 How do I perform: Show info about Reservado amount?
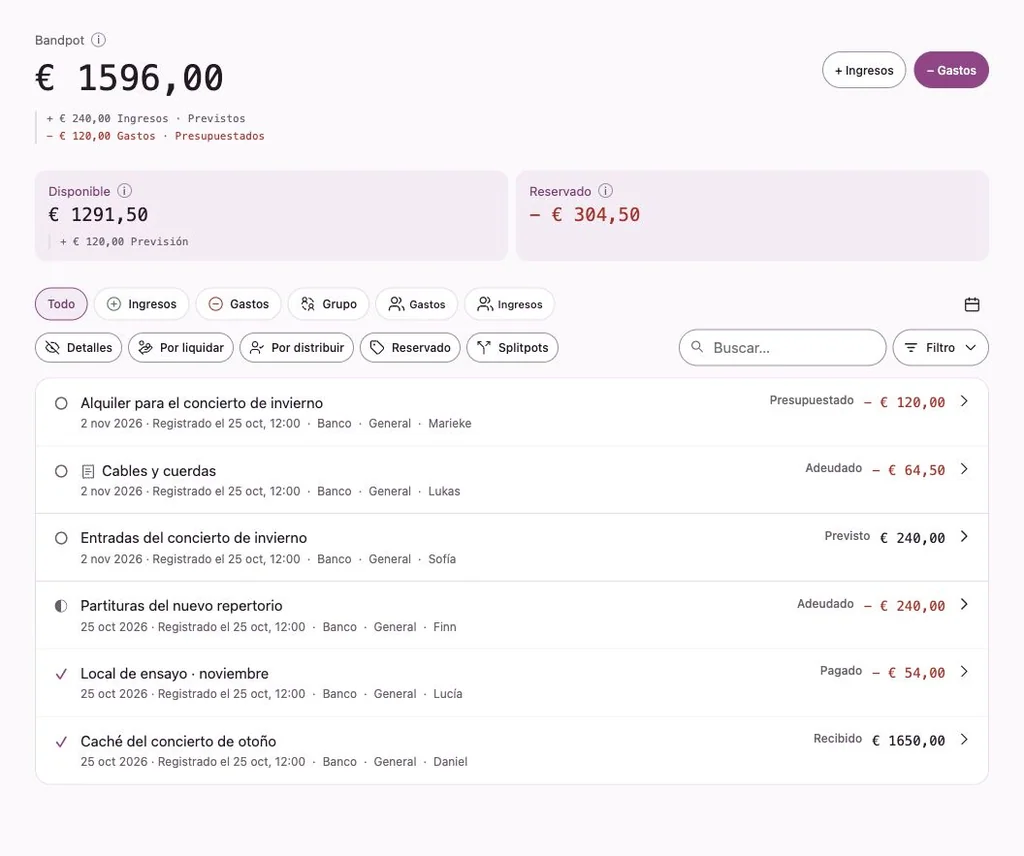click(x=605, y=191)
